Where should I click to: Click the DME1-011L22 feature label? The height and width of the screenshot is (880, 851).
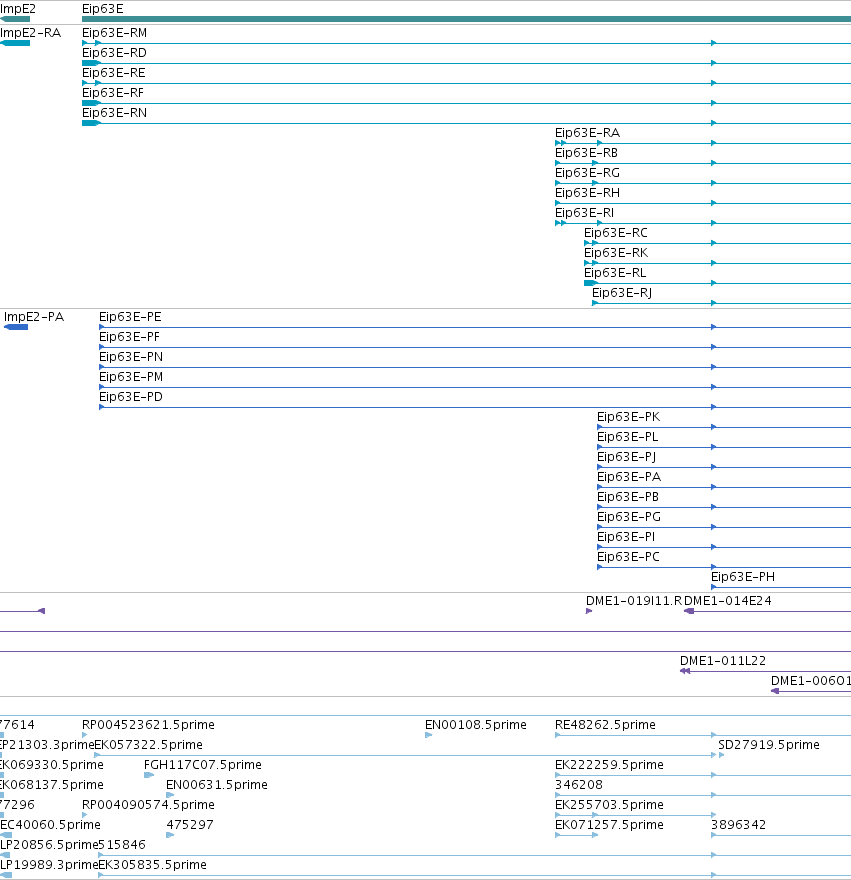click(723, 661)
